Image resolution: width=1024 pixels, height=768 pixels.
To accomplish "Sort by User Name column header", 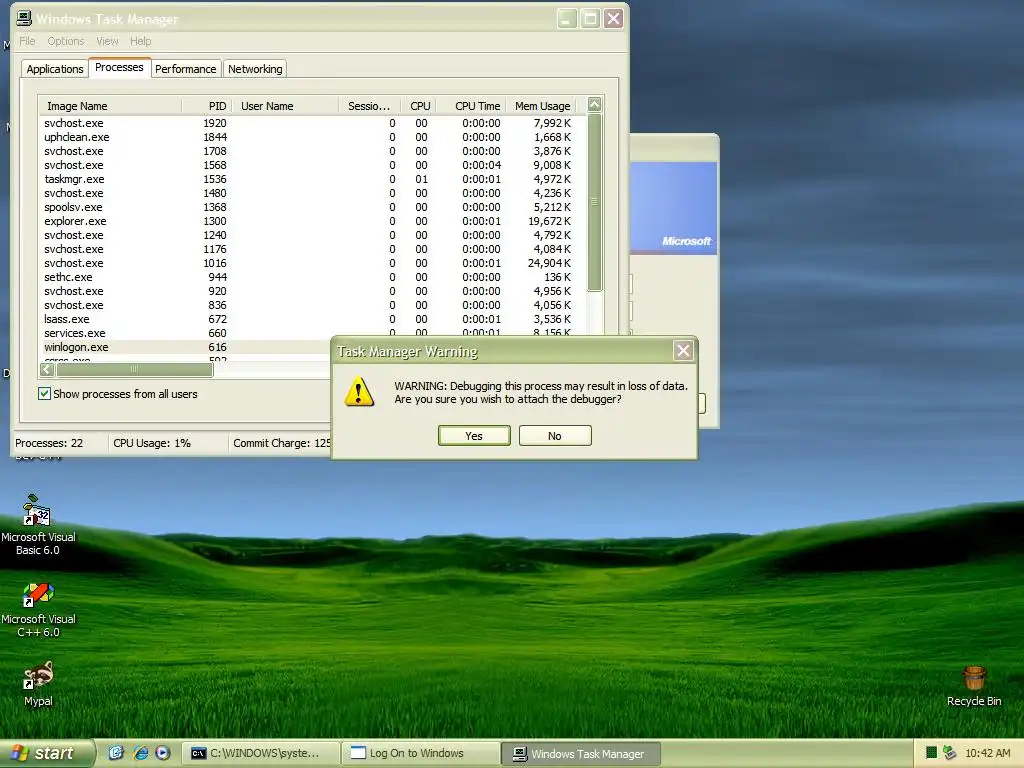I will (x=285, y=106).
